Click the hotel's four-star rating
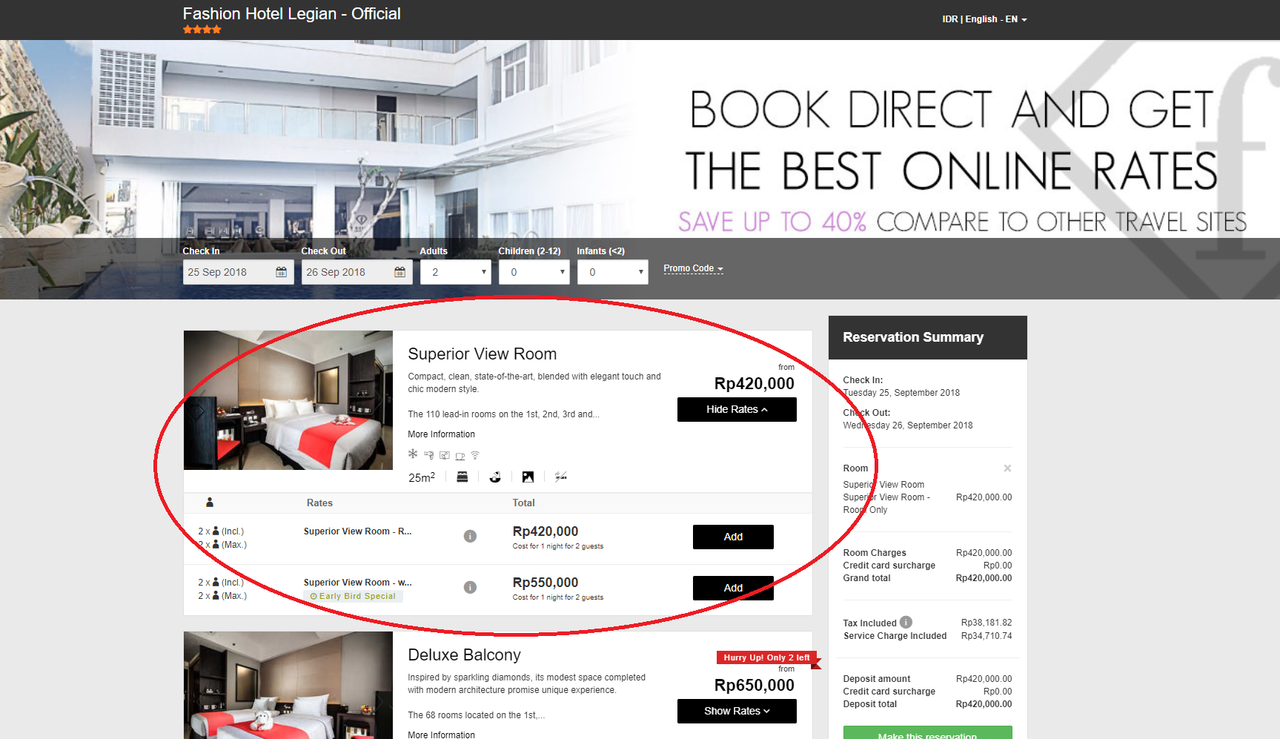1280x739 pixels. 202,30
